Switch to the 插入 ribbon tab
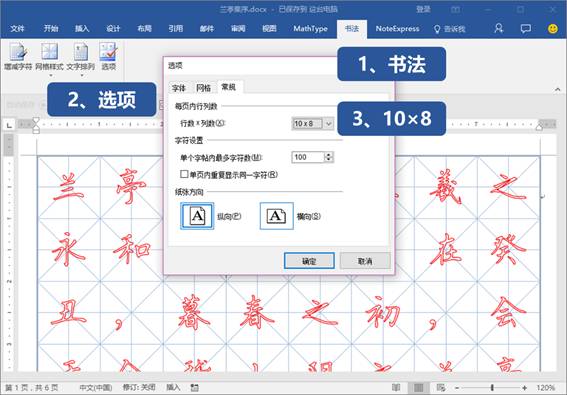The height and width of the screenshot is (395, 567). point(82,28)
